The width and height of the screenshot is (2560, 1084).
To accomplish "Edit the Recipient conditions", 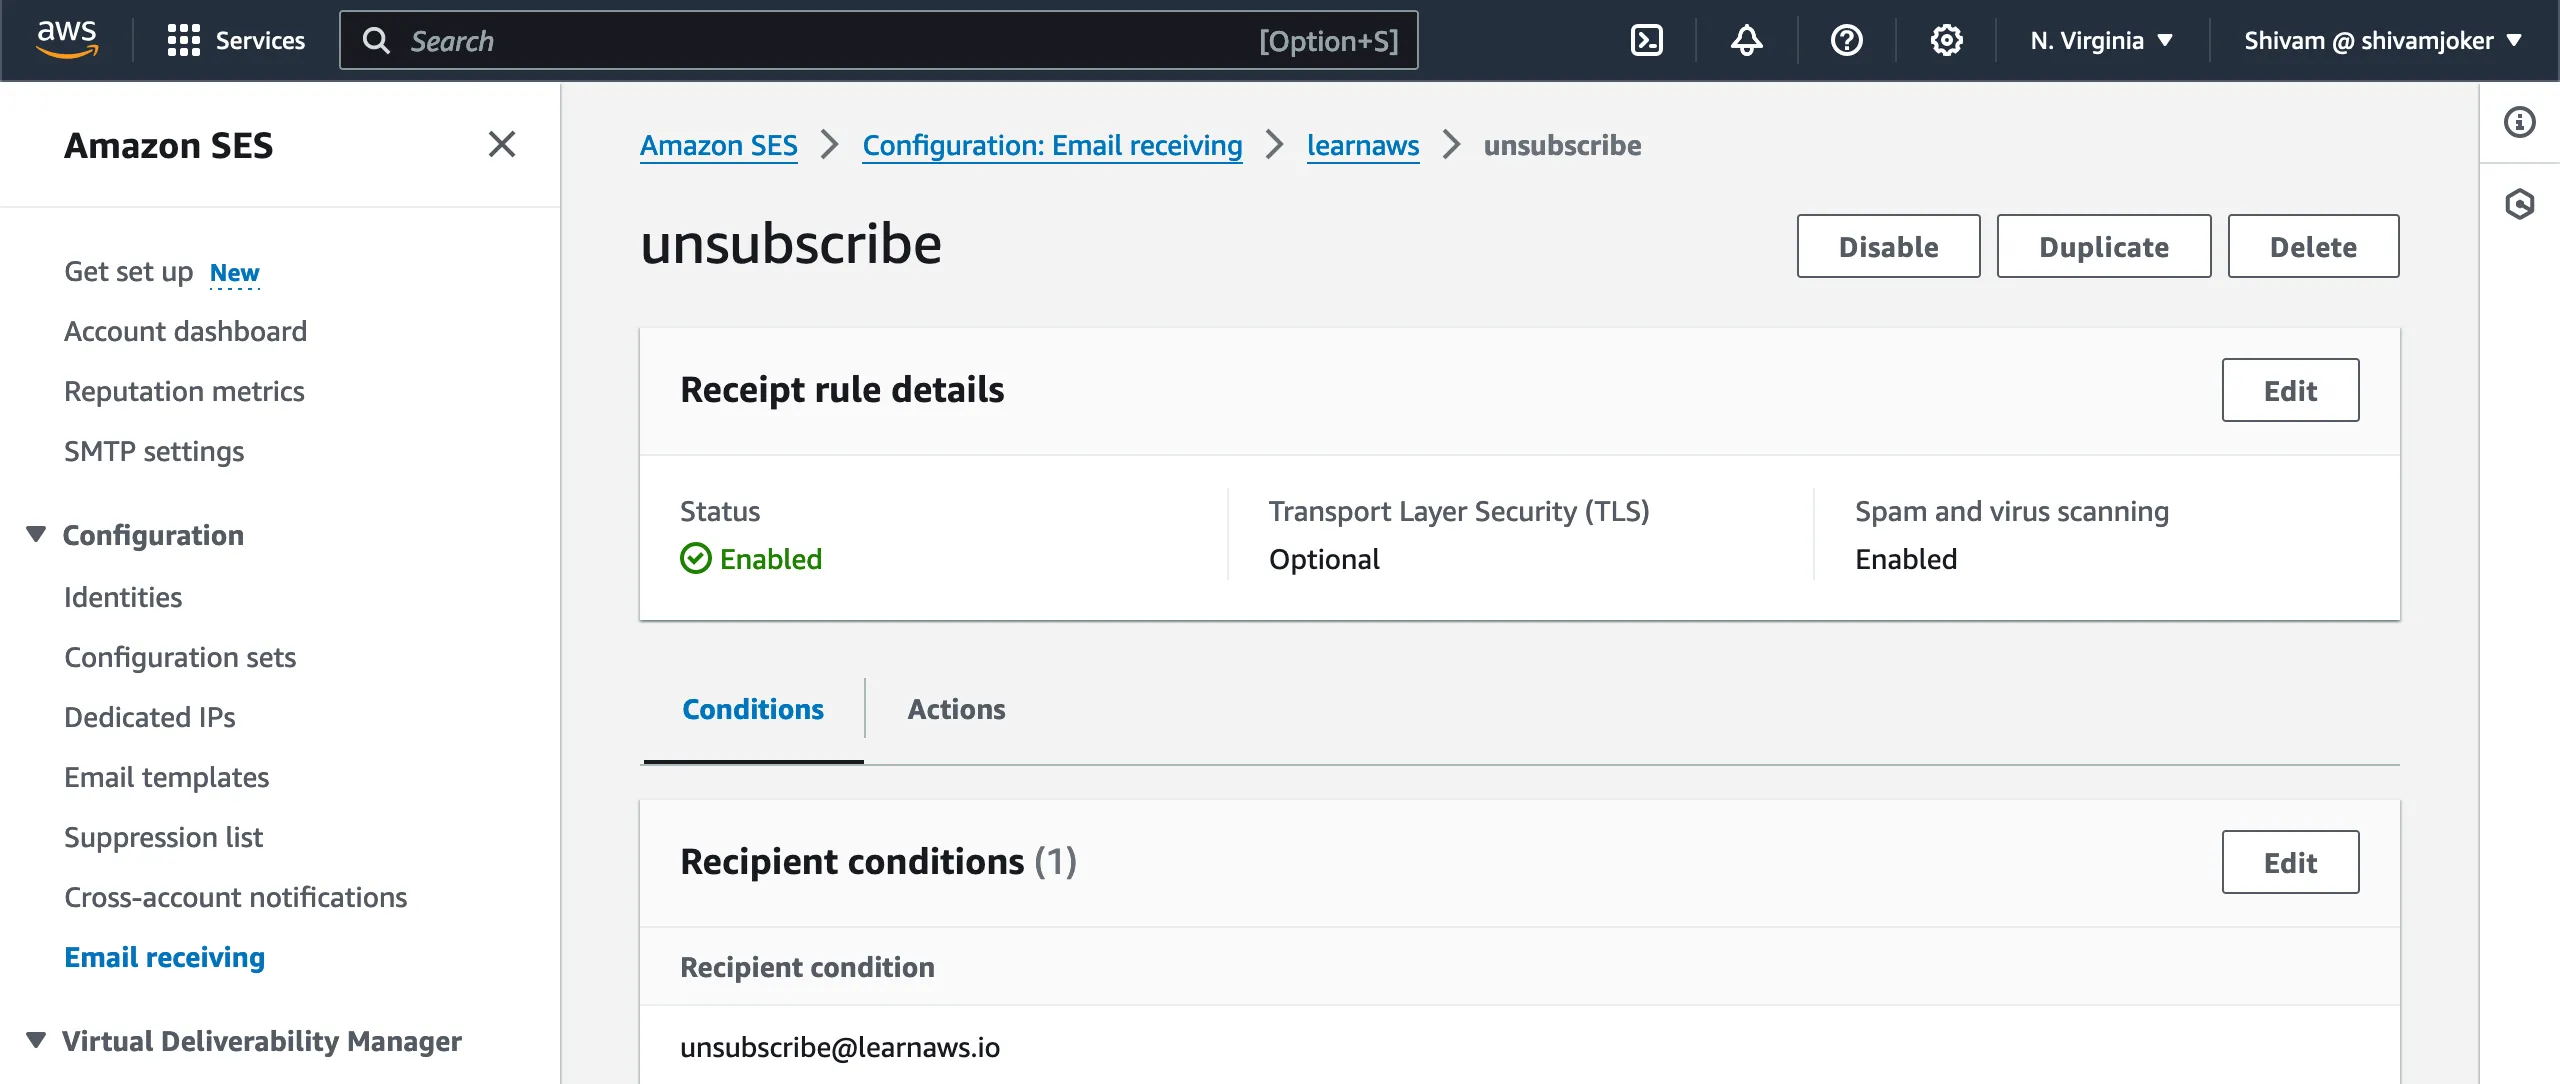I will click(2290, 862).
